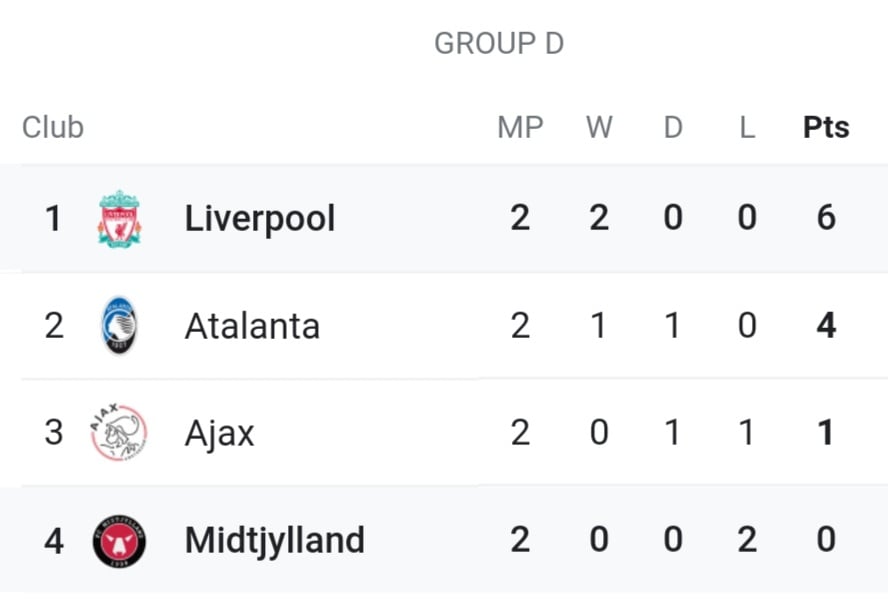Click the Midtjylland club badge icon

(x=119, y=541)
